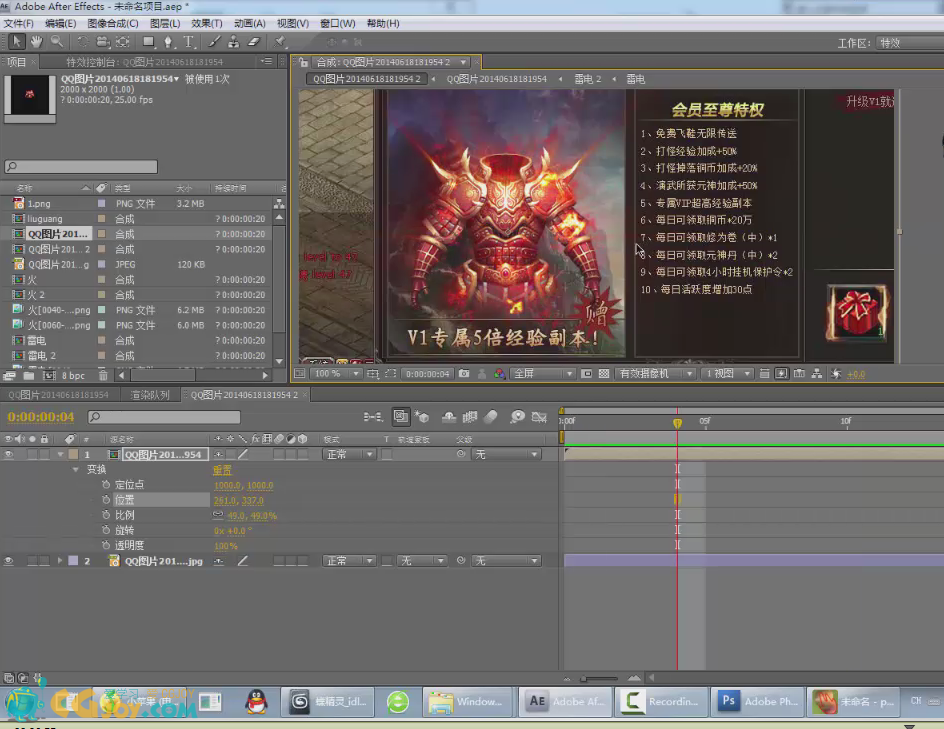944x729 pixels.
Task: Open the composition mini-flowchart in the timeline
Action: (x=373, y=417)
